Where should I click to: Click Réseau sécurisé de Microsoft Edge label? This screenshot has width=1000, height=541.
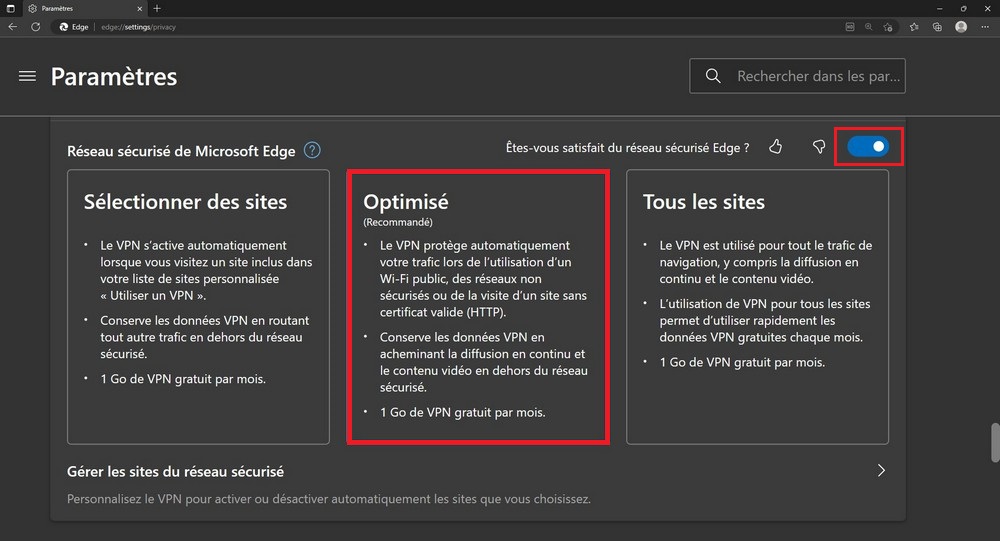pyautogui.click(x=181, y=151)
